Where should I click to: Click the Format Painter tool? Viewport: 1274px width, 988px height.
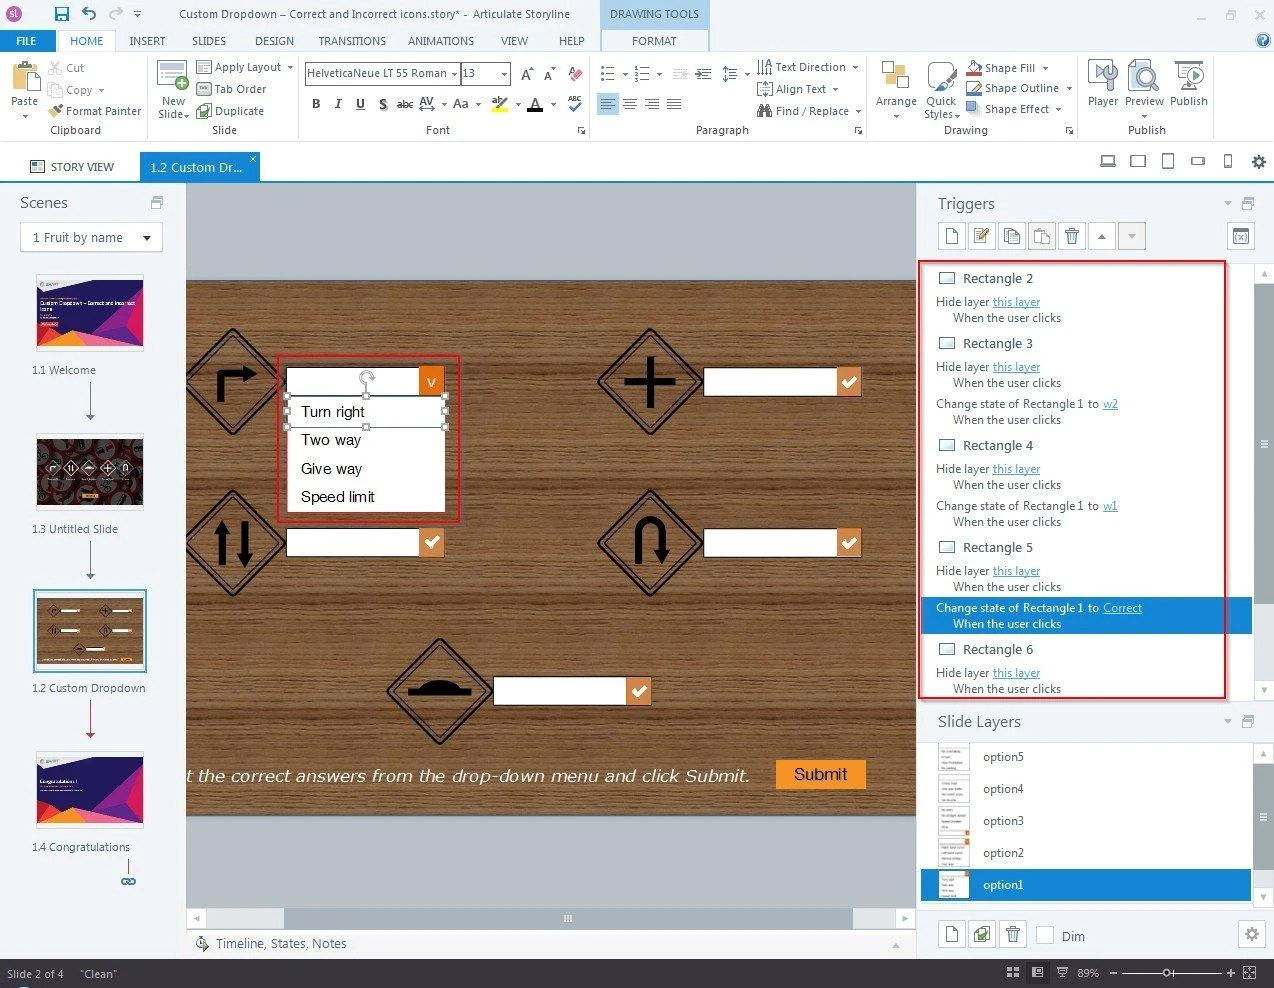coord(96,111)
